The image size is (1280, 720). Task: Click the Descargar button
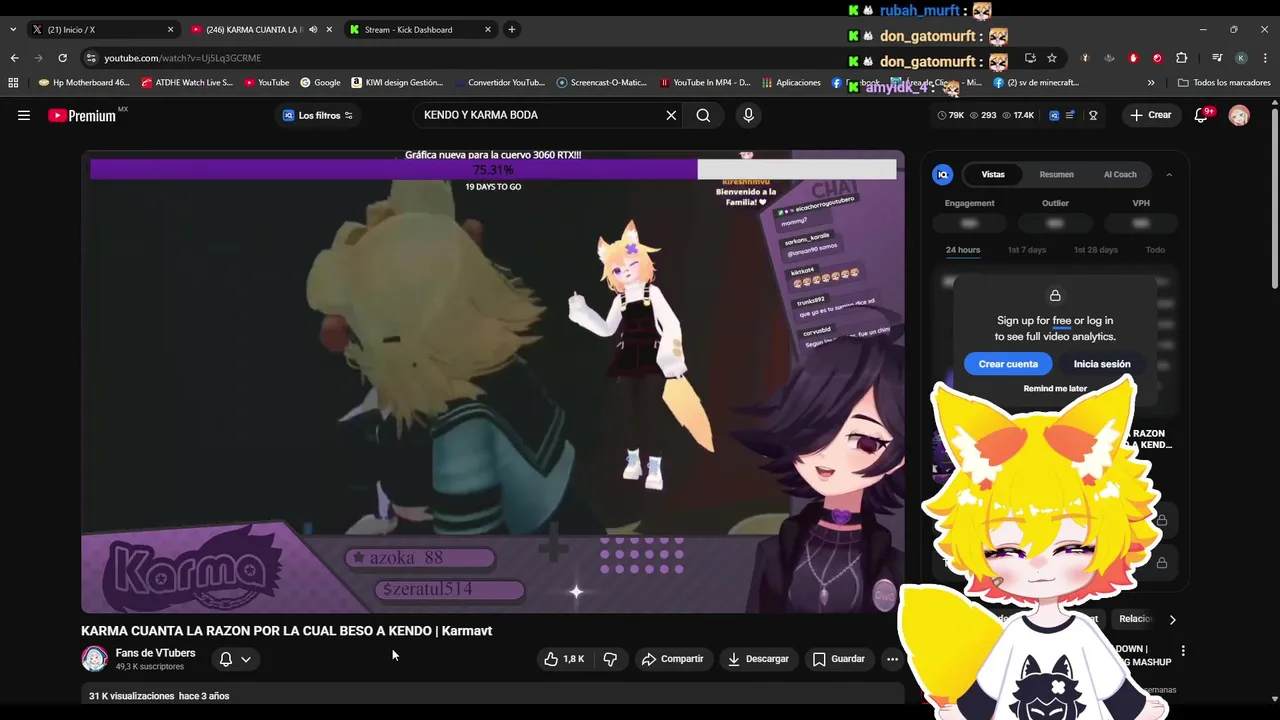pyautogui.click(x=758, y=659)
